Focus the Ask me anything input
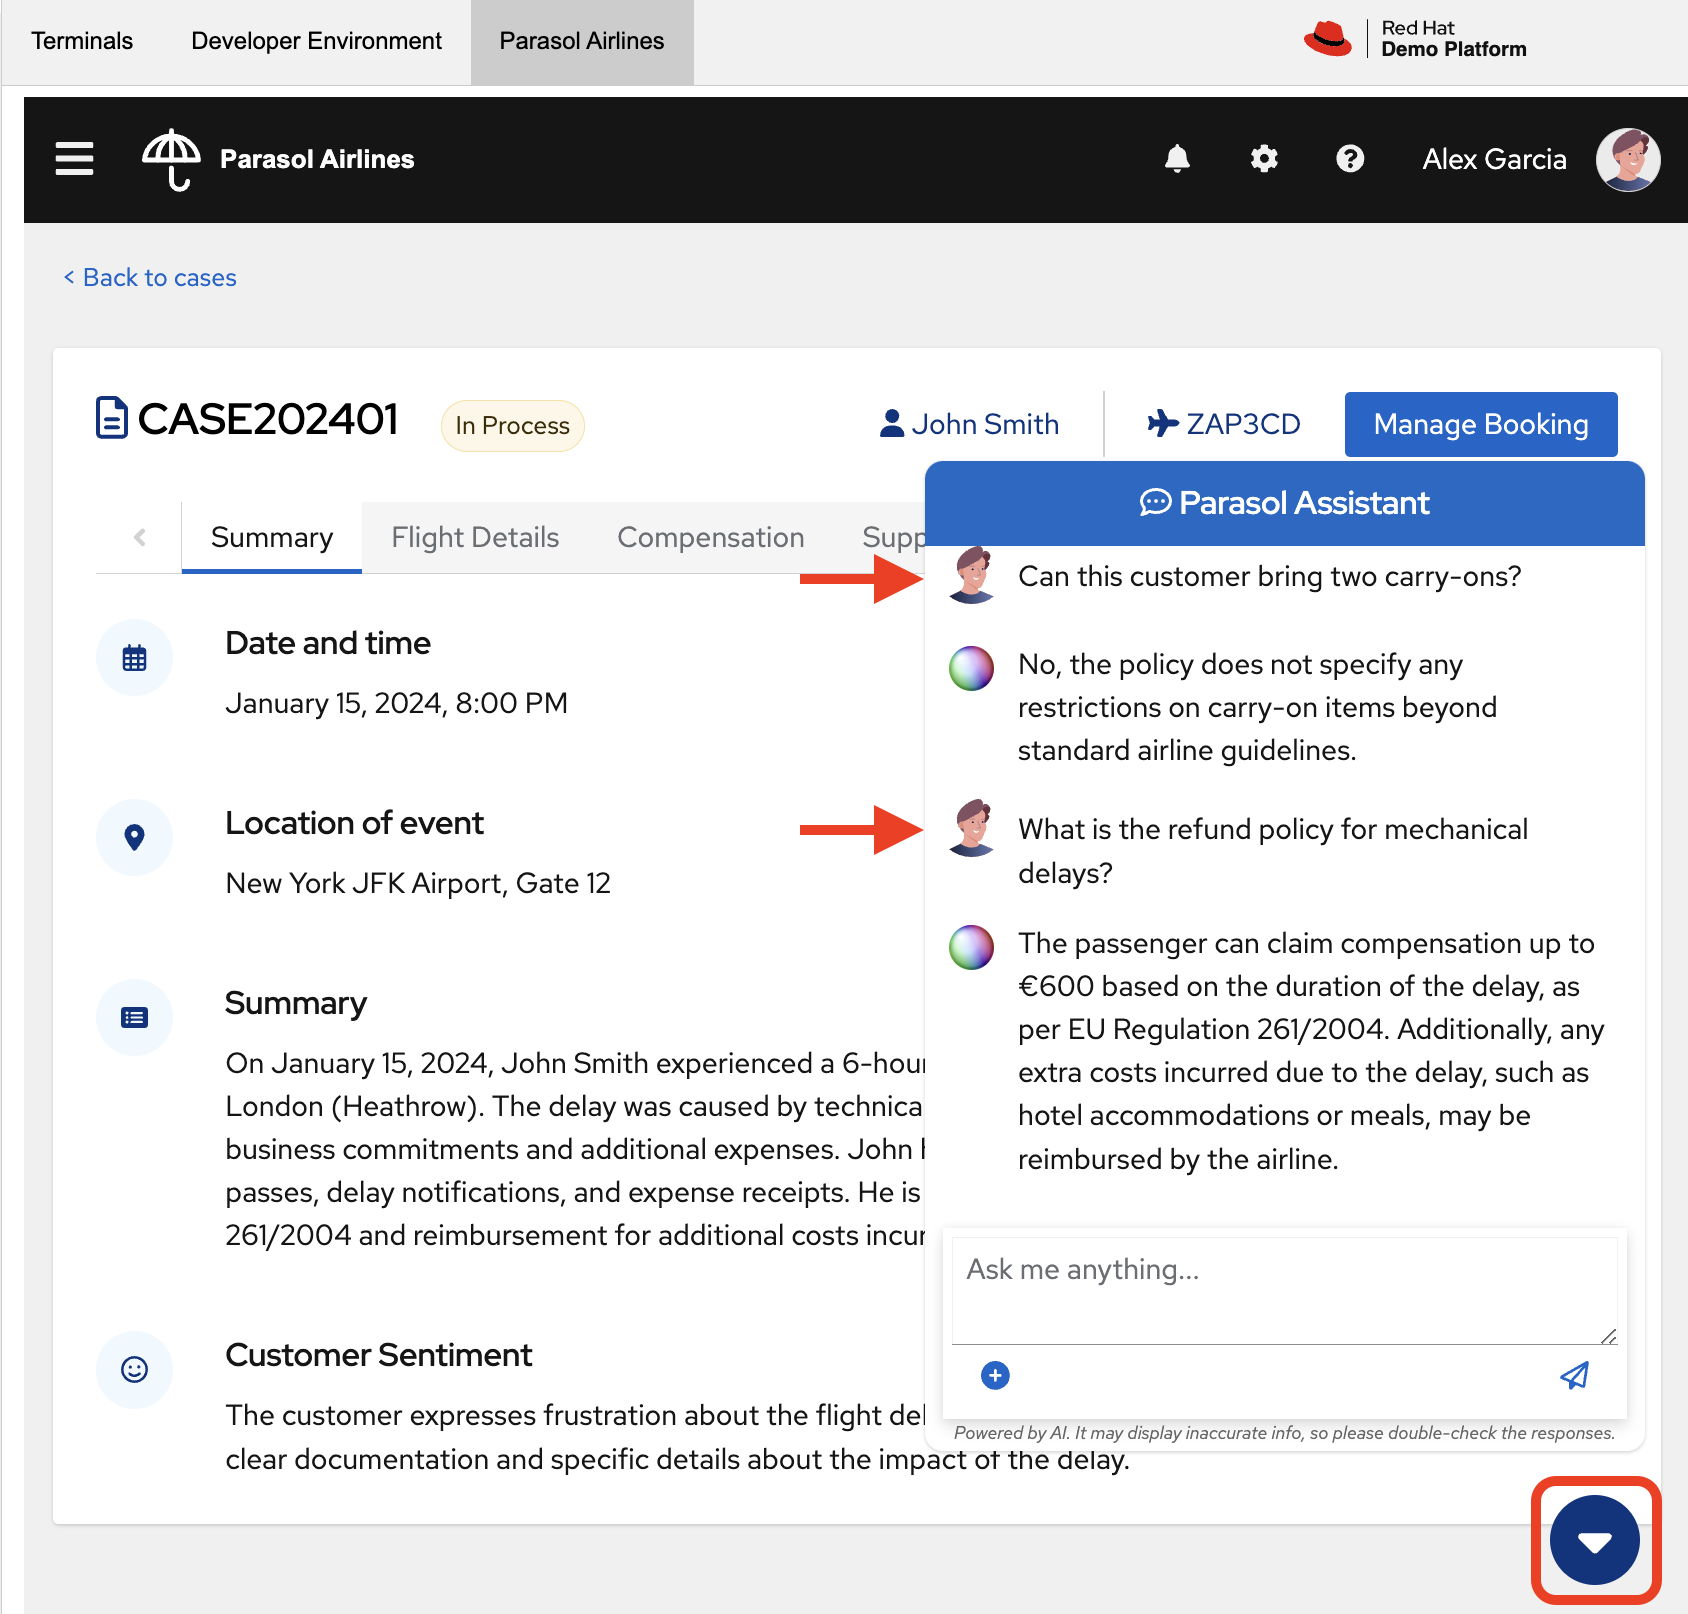 pos(1284,1291)
